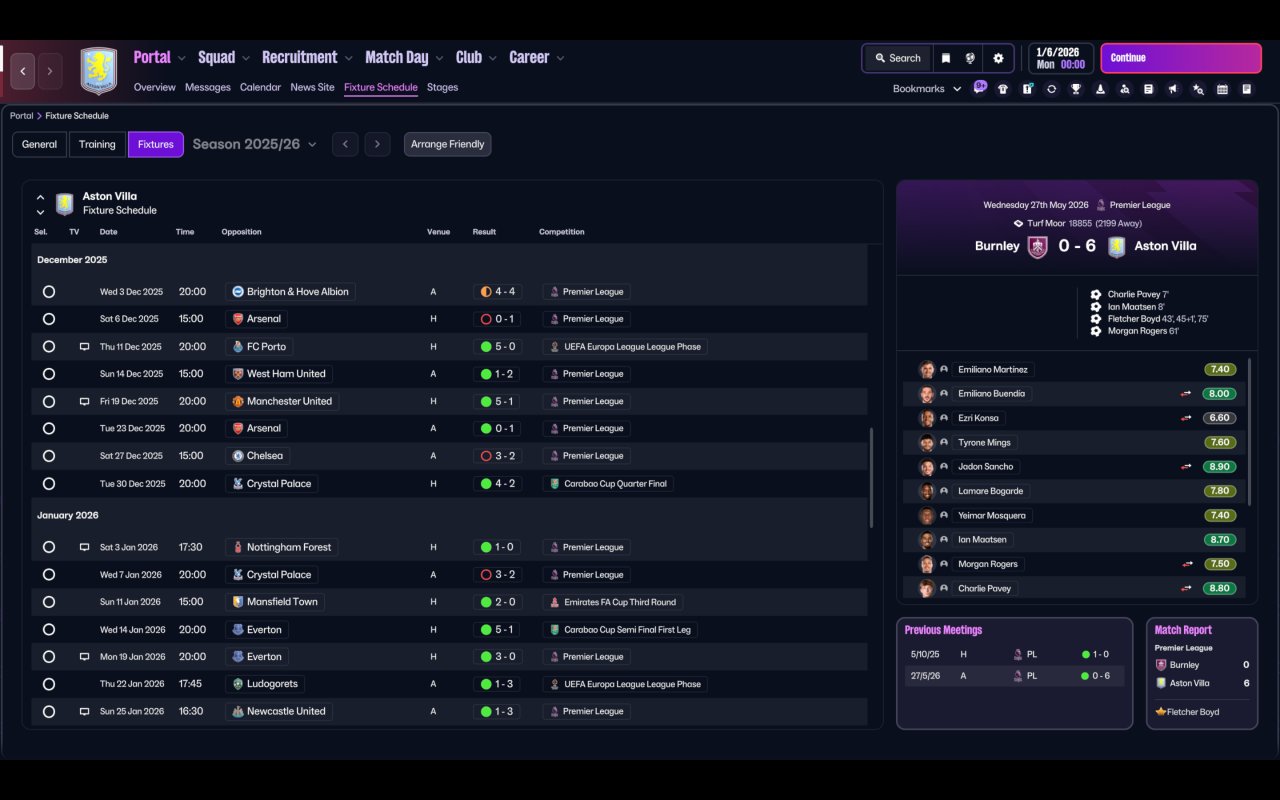The width and height of the screenshot is (1280, 800).
Task: Click TV broadcast icon for Newcastle United fixture
Action: pyautogui.click(x=84, y=711)
